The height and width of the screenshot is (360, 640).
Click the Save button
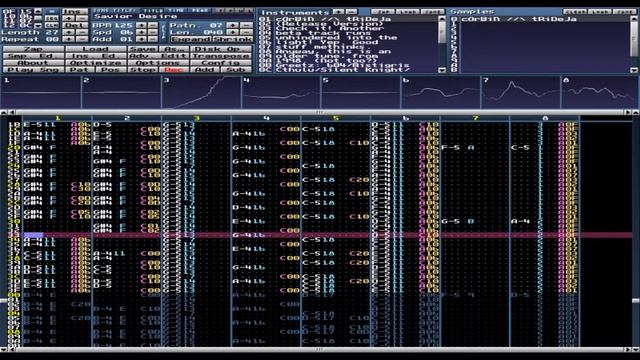[x=142, y=49]
